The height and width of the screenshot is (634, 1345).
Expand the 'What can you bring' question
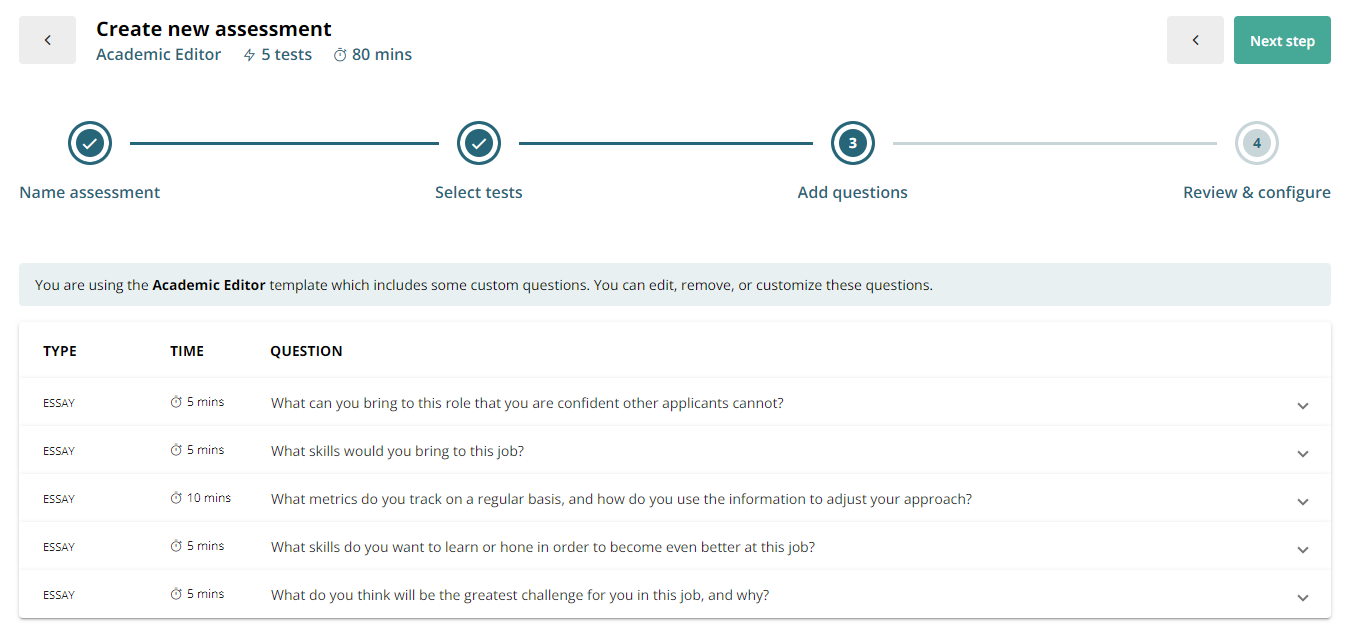pos(1303,406)
